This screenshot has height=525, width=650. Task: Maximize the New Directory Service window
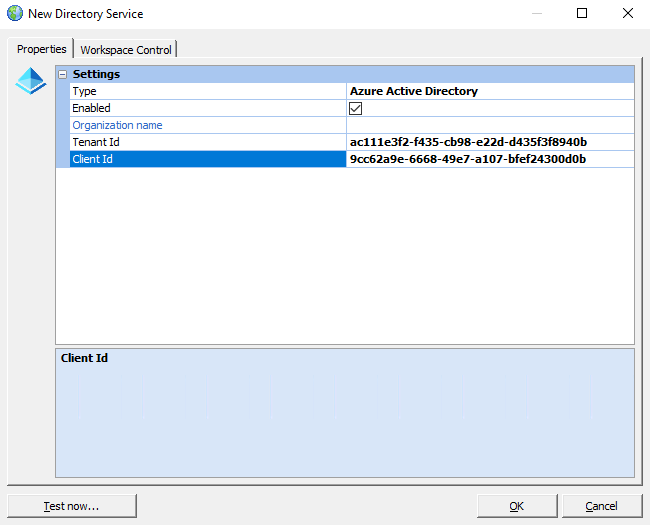tap(582, 14)
